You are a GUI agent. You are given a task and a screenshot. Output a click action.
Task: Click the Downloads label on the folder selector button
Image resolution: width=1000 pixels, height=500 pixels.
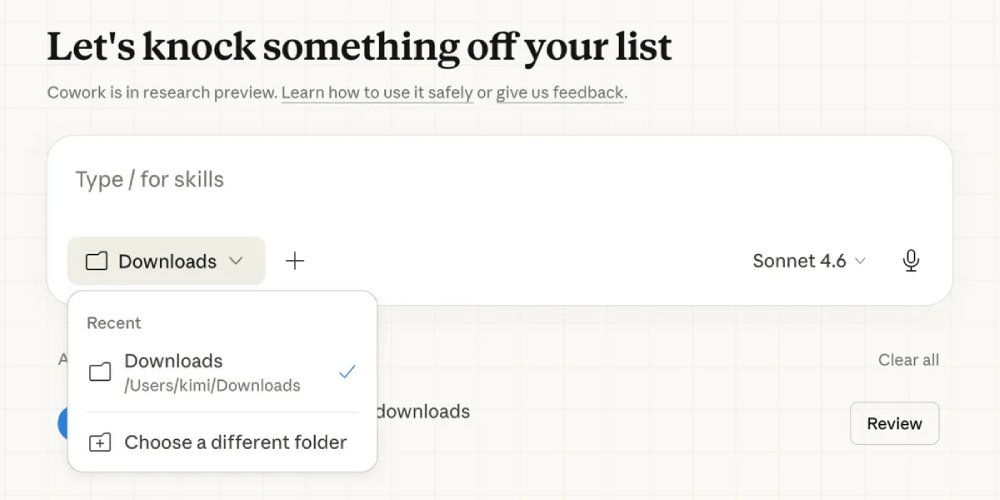(x=167, y=261)
